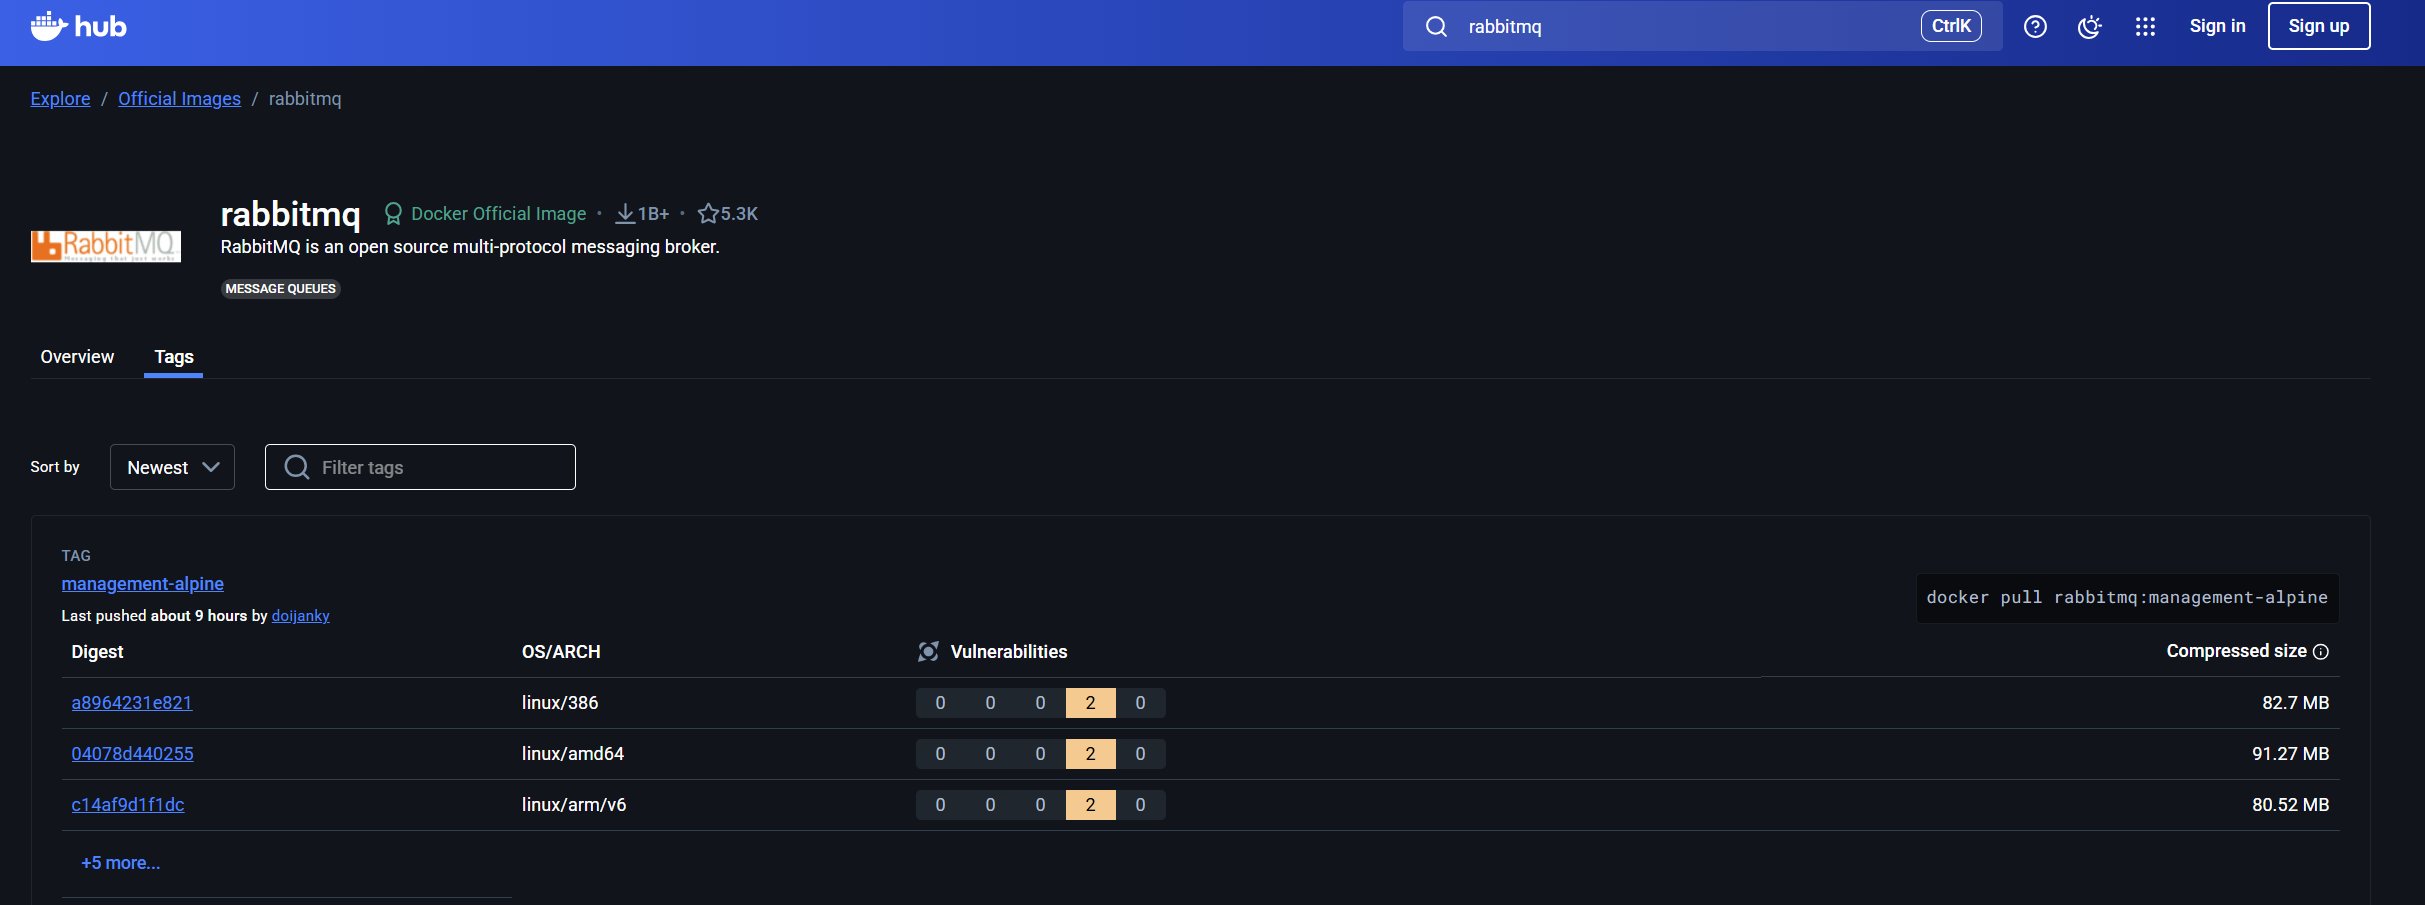Screen dimensions: 2425x905
Task: Click the magnifier icon in Filter tags
Action: [297, 467]
